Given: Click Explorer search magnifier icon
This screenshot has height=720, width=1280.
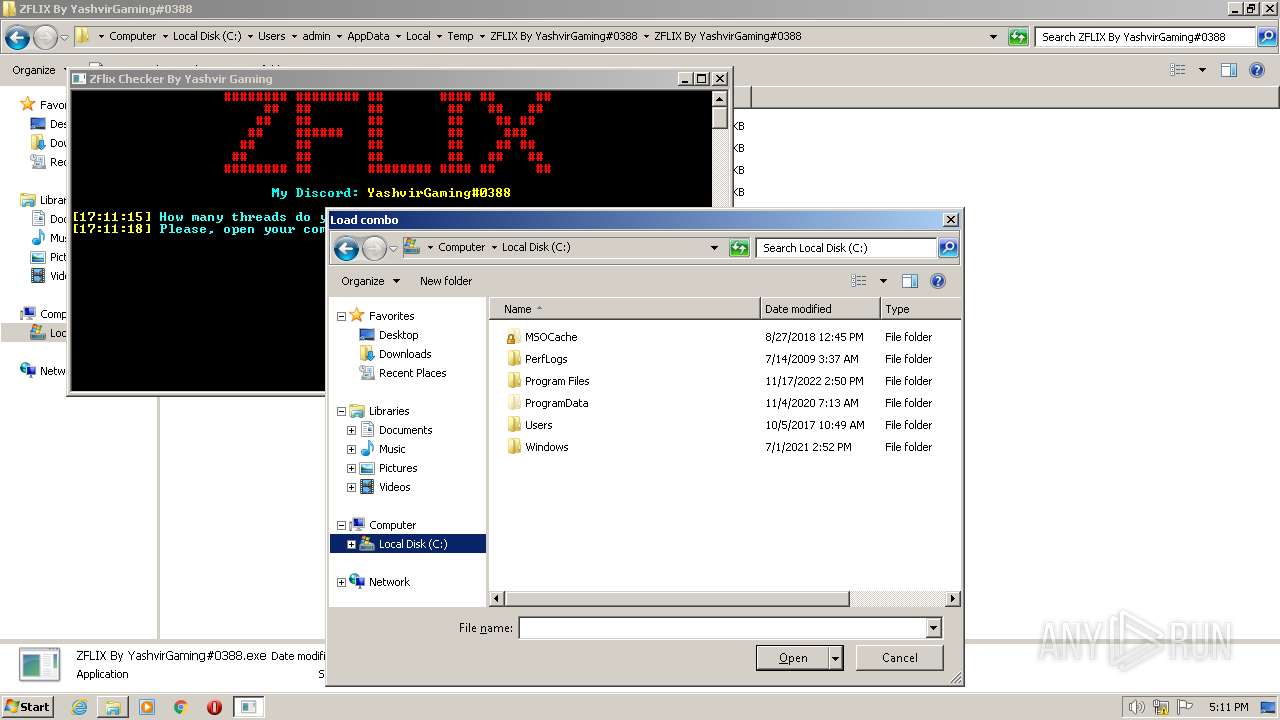Looking at the screenshot, I should 1267,37.
